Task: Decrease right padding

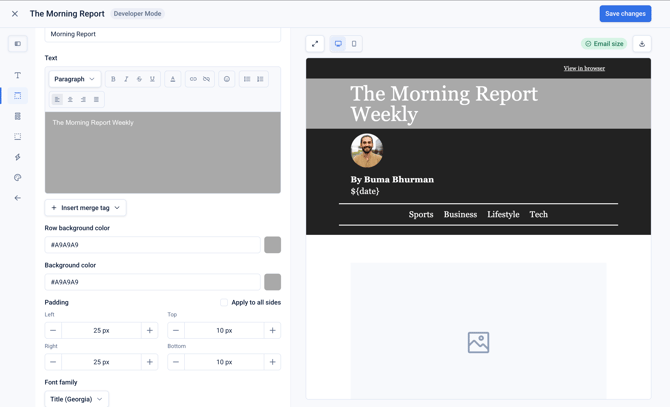Action: pos(53,362)
